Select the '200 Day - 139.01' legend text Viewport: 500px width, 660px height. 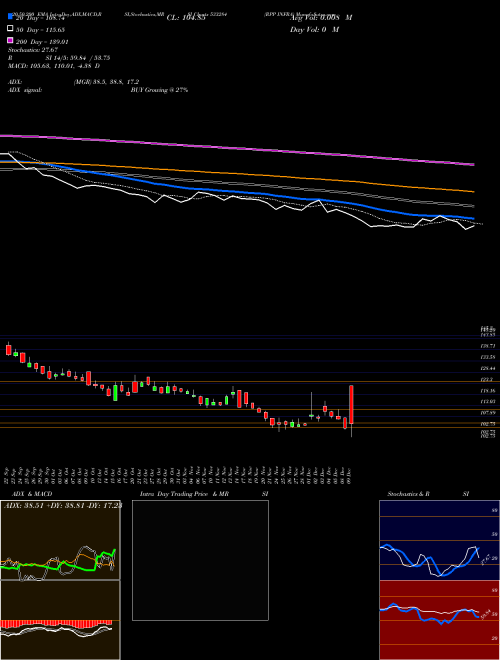42,42
